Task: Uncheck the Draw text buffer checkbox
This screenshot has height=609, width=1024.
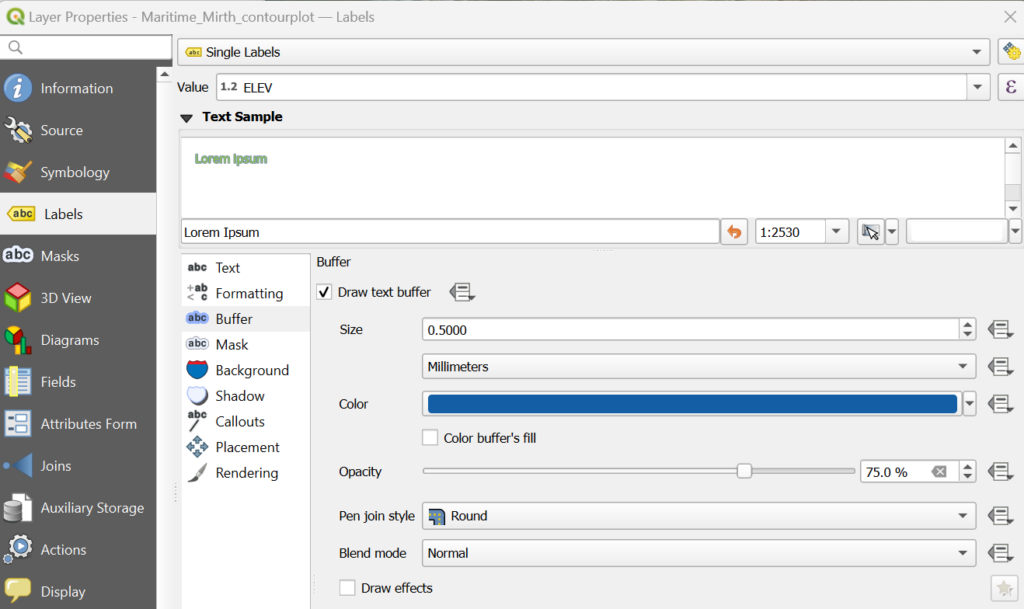Action: point(325,292)
